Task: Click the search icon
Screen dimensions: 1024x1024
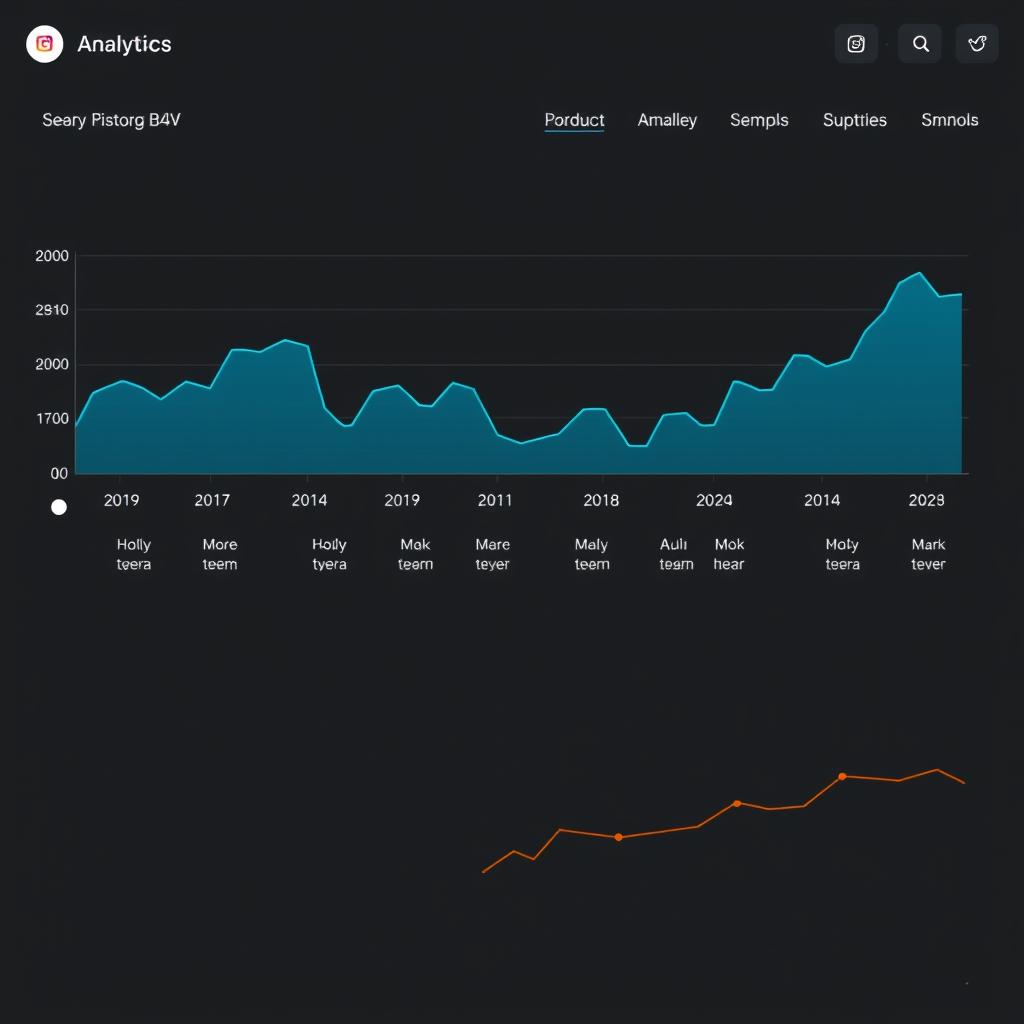Action: point(919,43)
